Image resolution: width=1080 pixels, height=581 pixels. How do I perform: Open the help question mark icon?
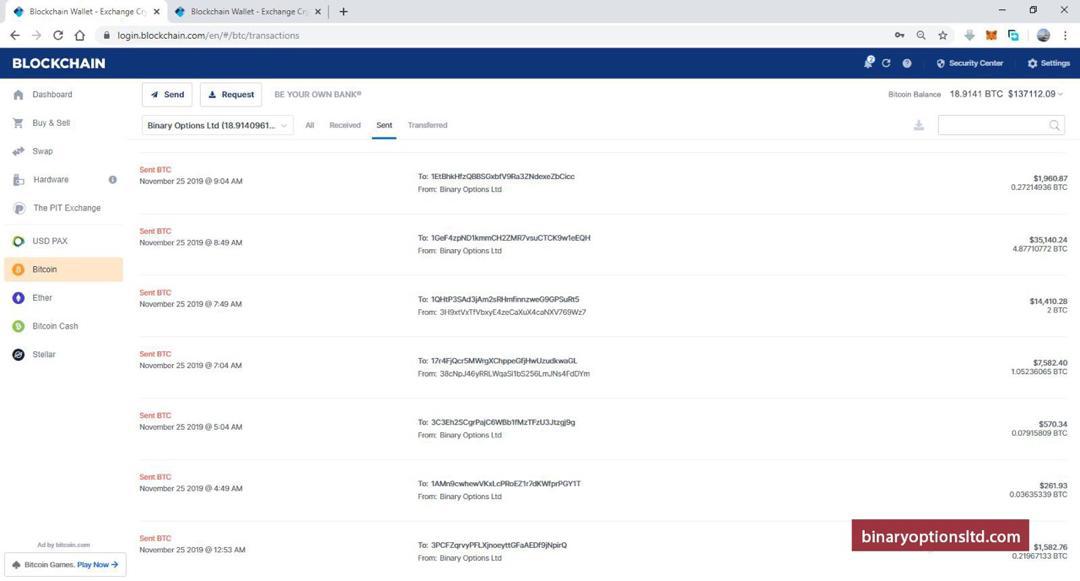point(907,63)
